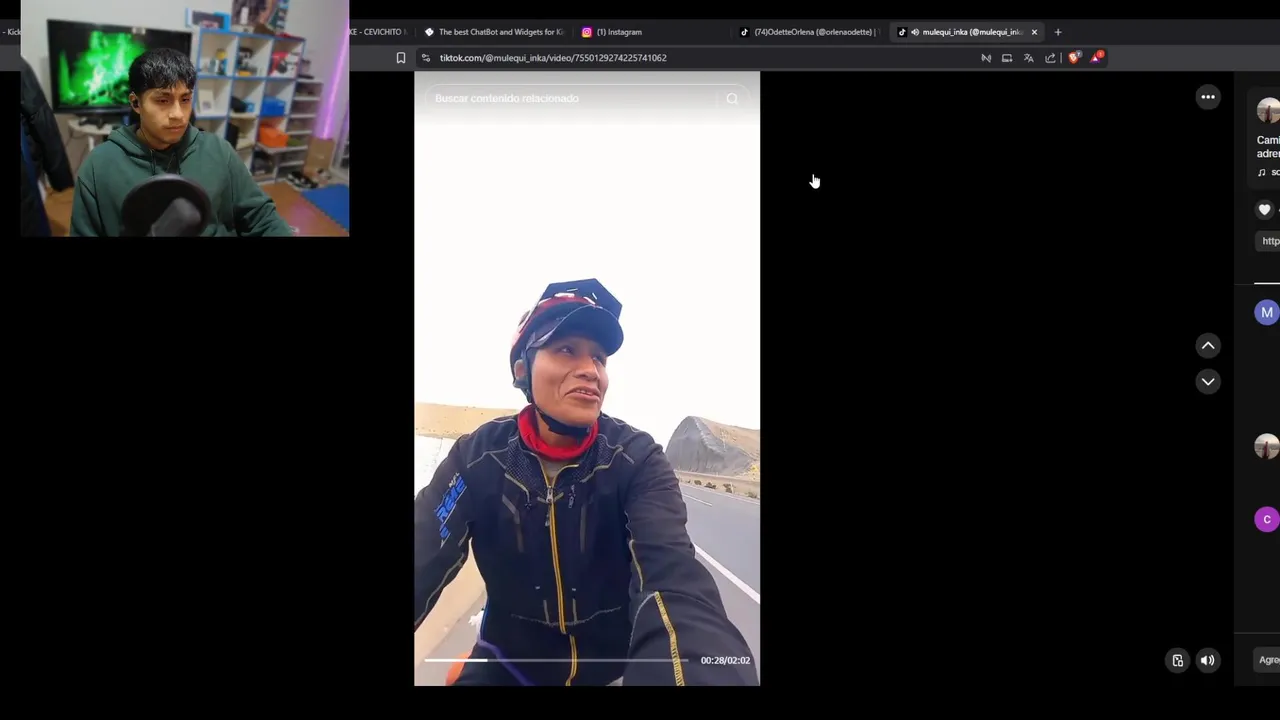Click commenter avatar with letter M
The height and width of the screenshot is (720, 1280).
(x=1267, y=313)
